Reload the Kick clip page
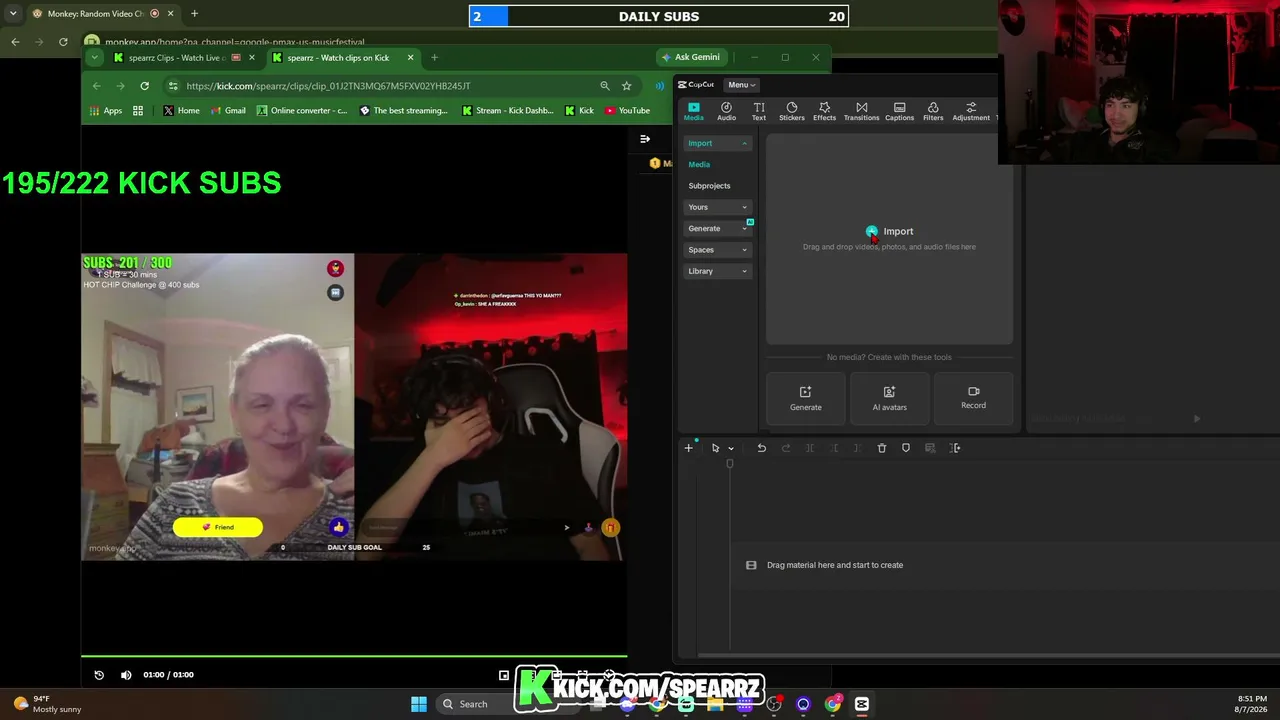Image resolution: width=1280 pixels, height=720 pixels. [145, 86]
